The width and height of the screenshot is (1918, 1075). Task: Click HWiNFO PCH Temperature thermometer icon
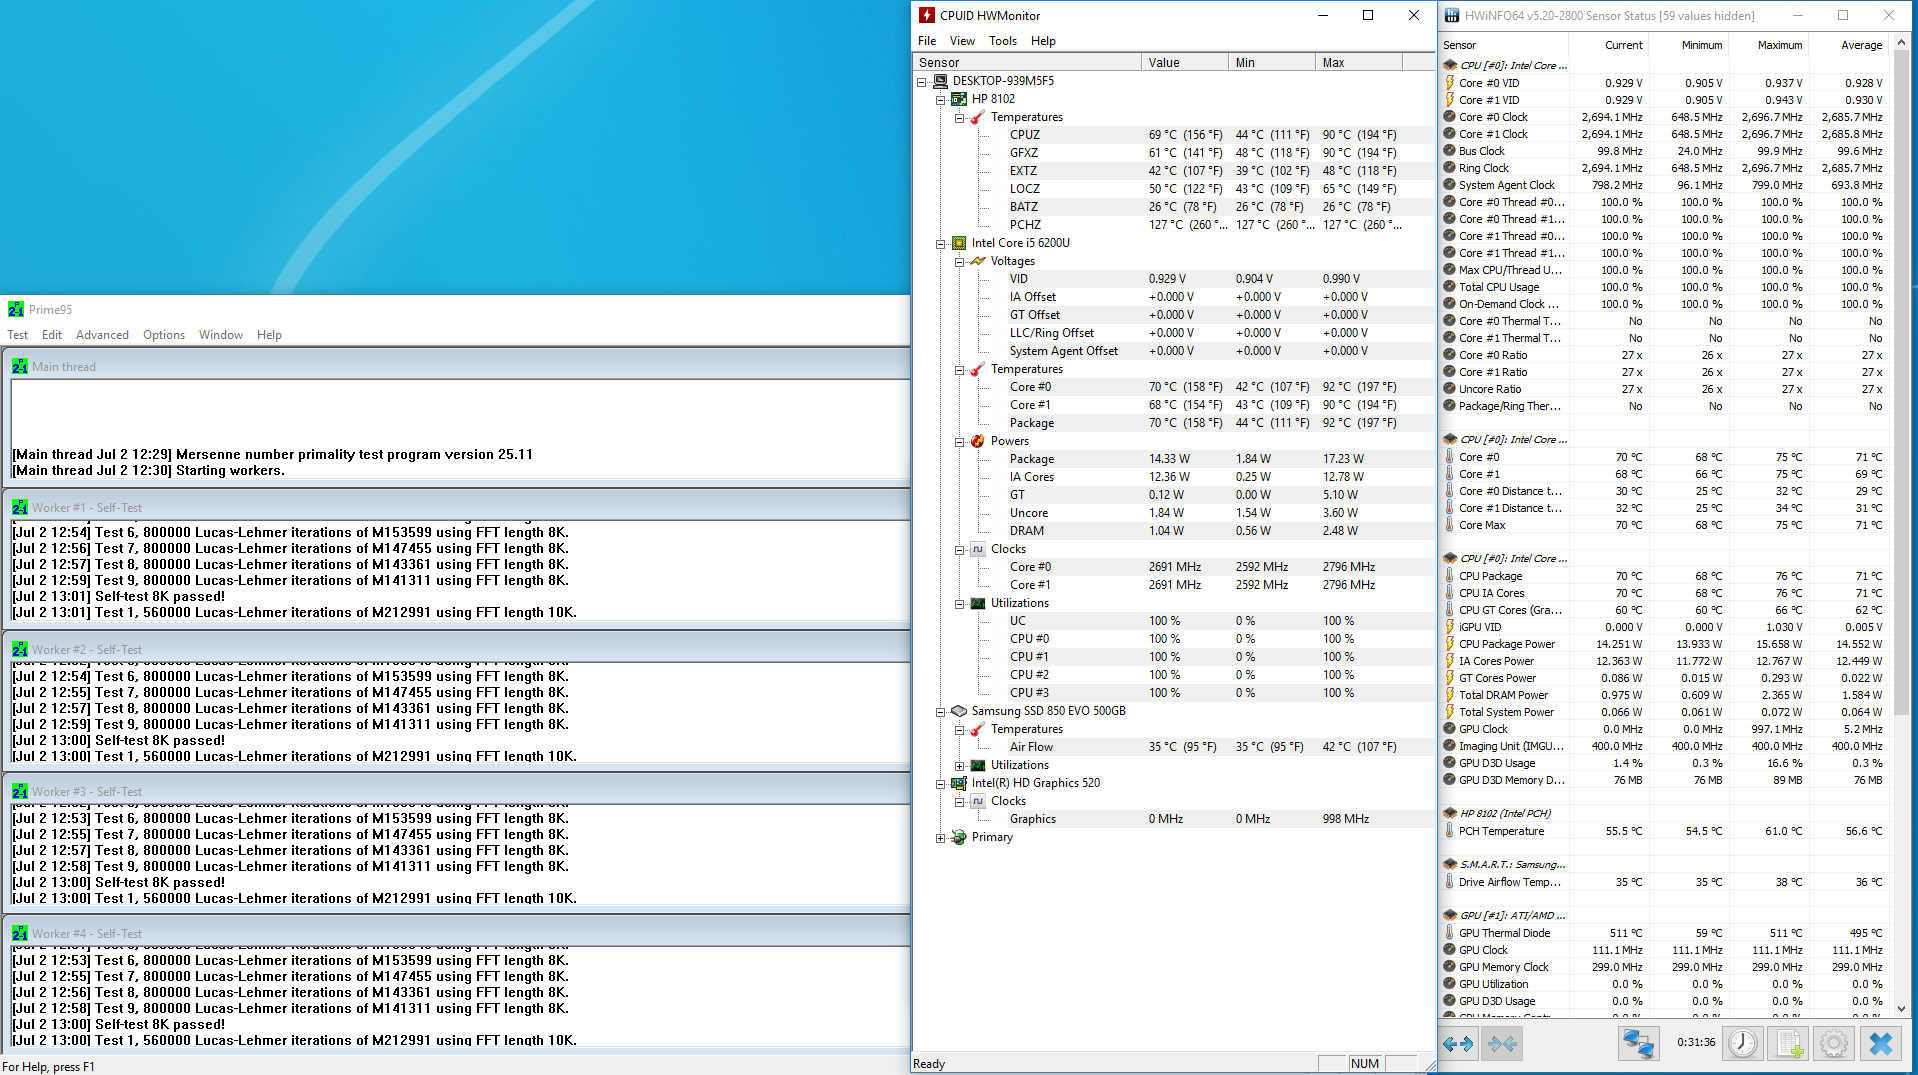click(x=1449, y=831)
